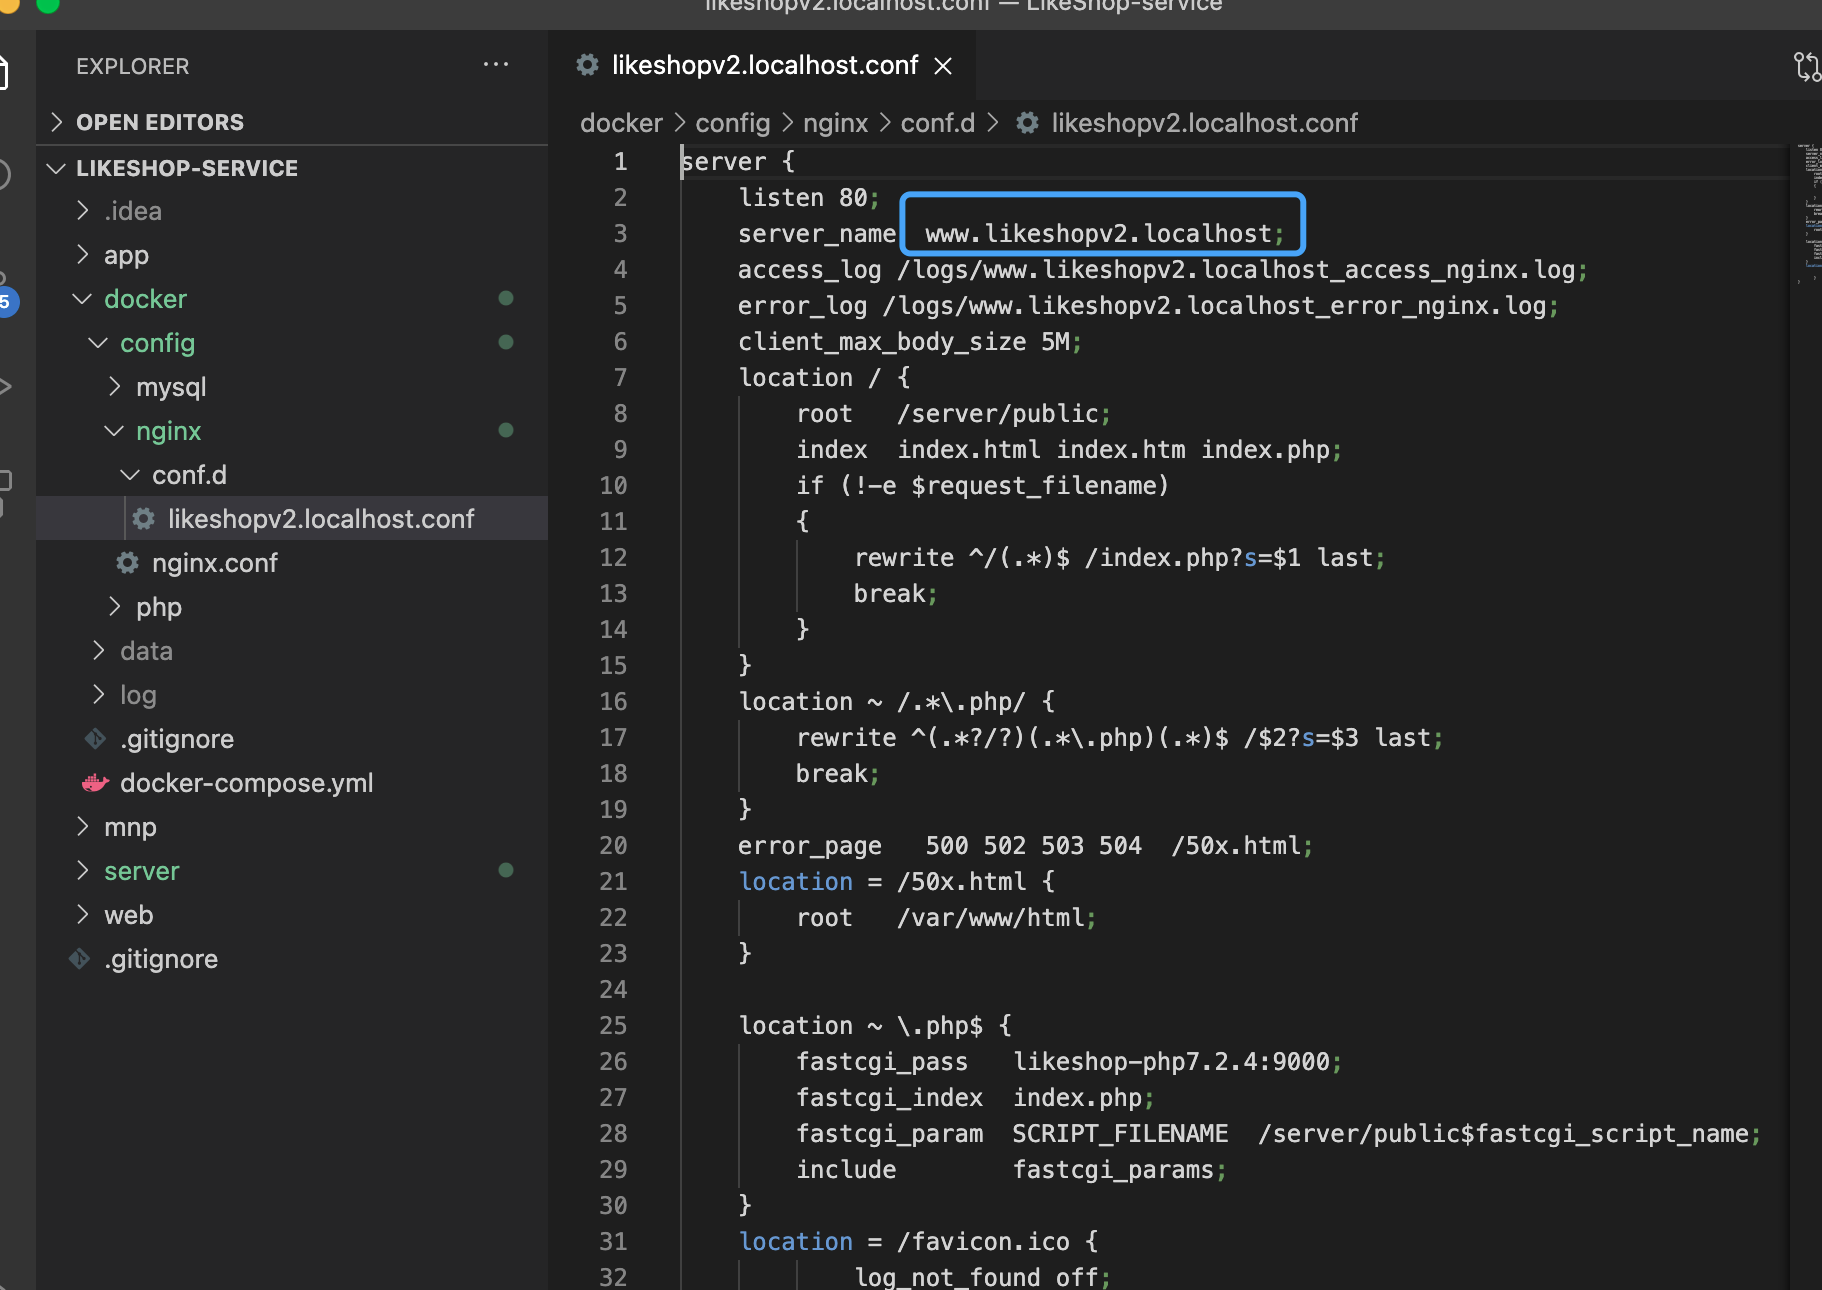The height and width of the screenshot is (1290, 1822).
Task: Click the docker breadcrumb segment
Action: pos(621,123)
